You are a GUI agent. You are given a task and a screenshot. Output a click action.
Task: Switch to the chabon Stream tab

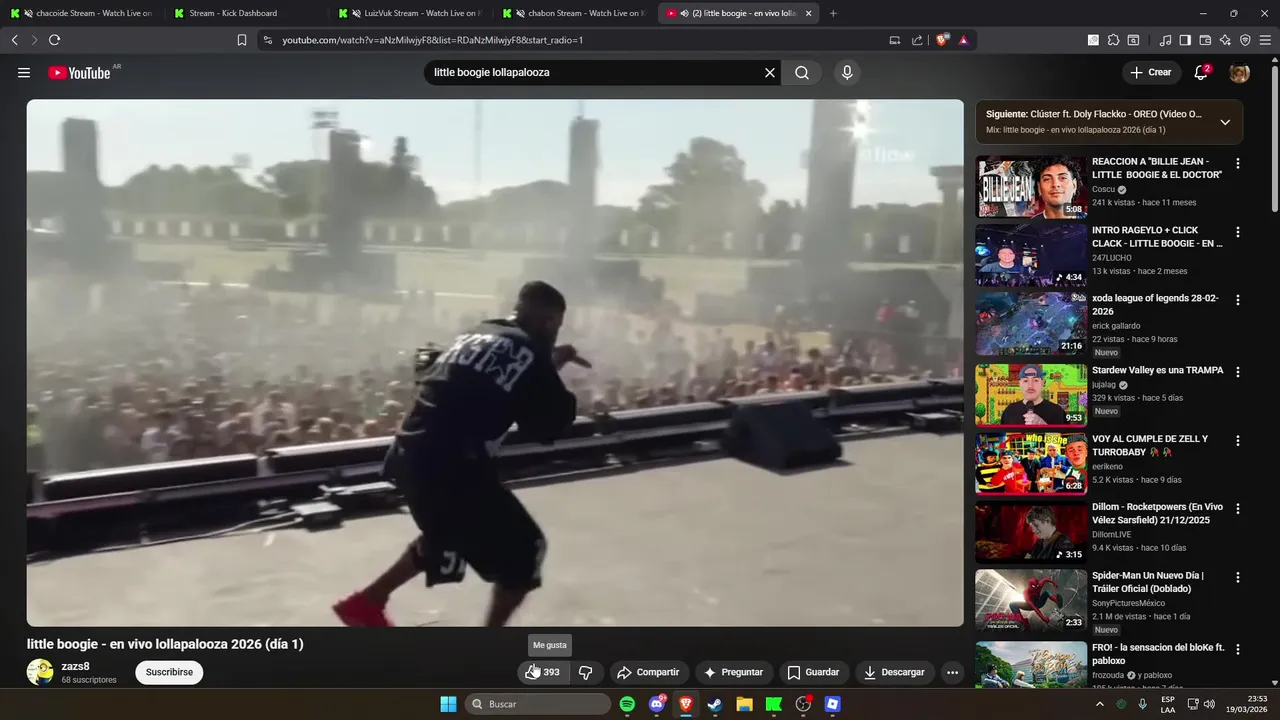click(x=573, y=13)
